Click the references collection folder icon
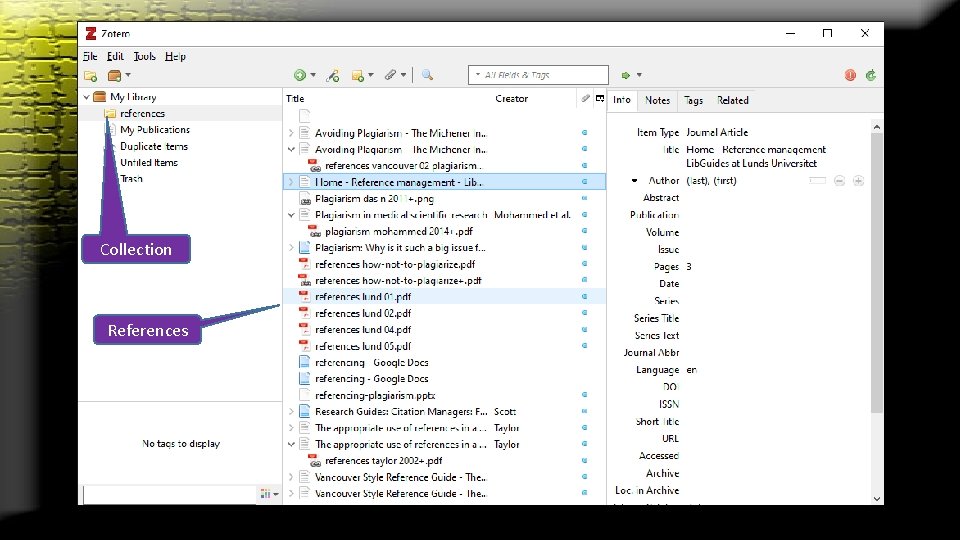The height and width of the screenshot is (540, 960). point(110,113)
